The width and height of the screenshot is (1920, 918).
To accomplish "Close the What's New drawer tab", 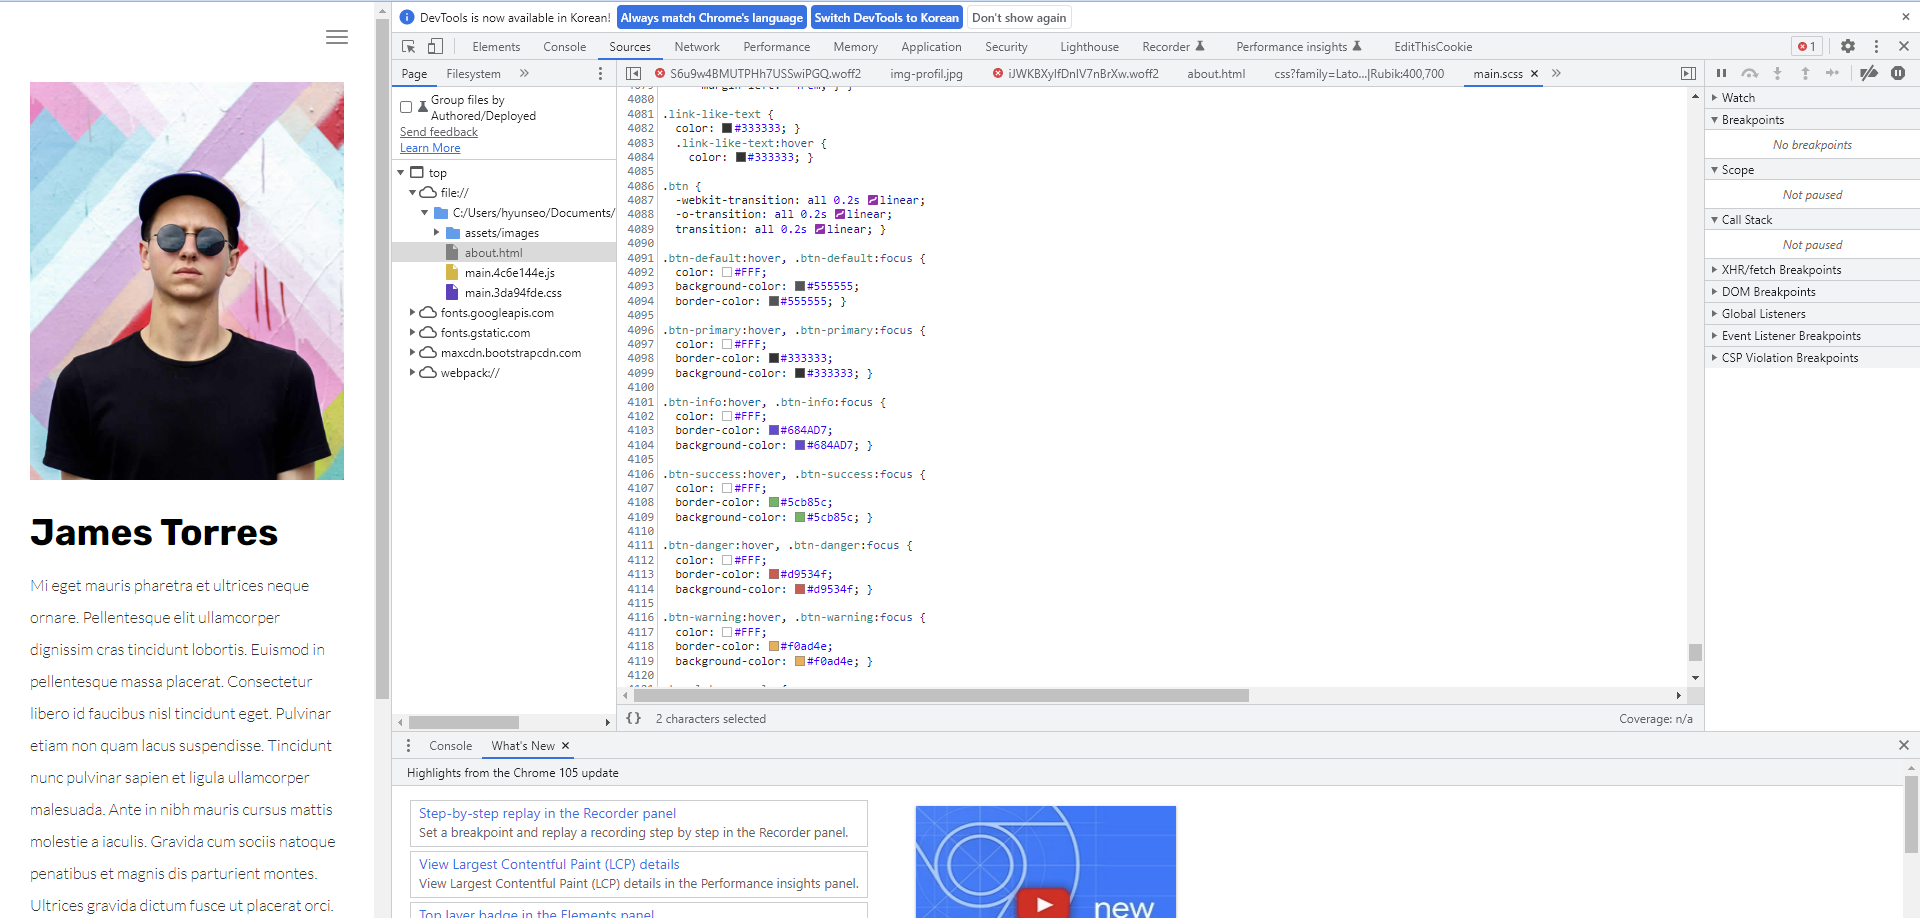I will tap(565, 746).
